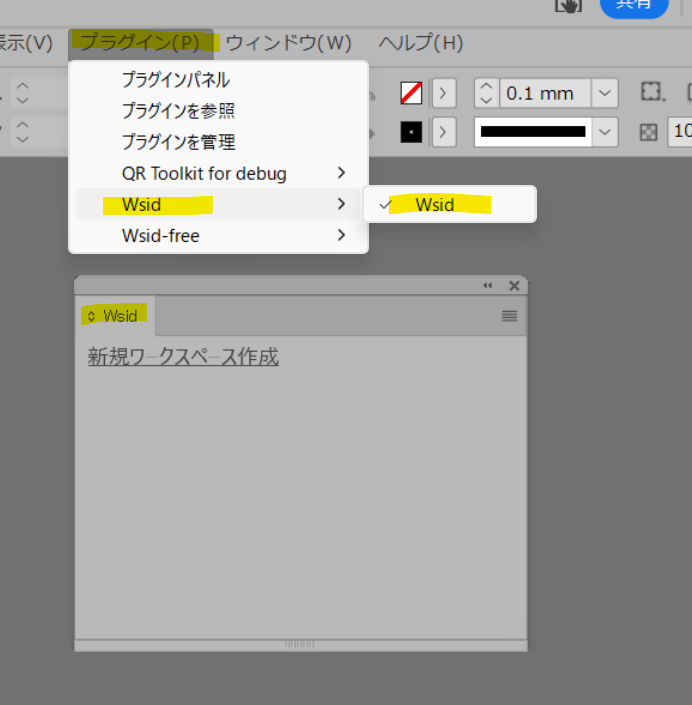Screen dimensions: 692x705
Task: Open stroke options arrow next to black swatch
Action: click(x=444, y=132)
